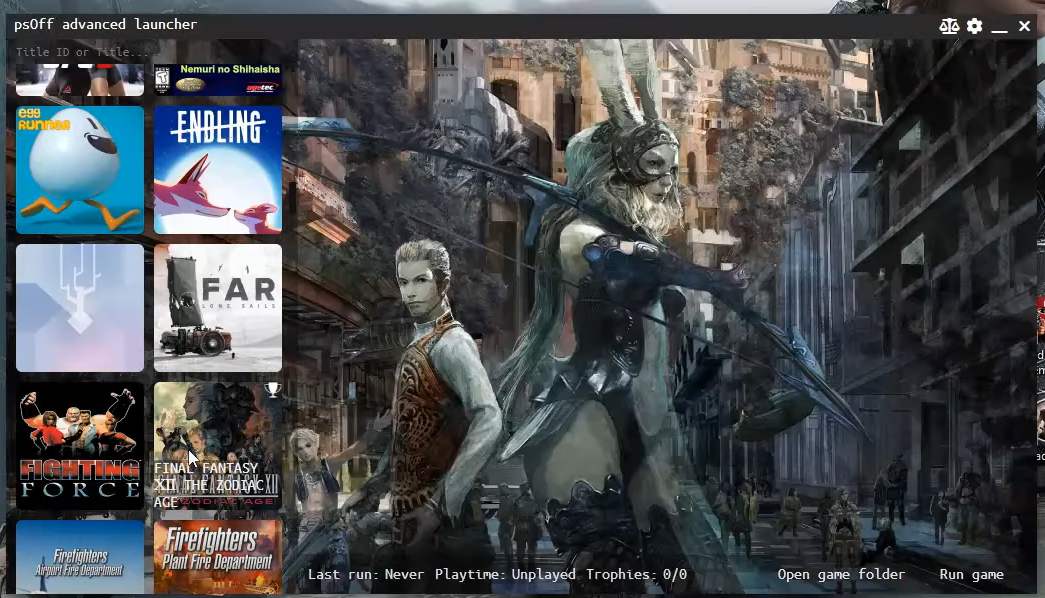The width and height of the screenshot is (1045, 598).
Task: Click the Last run: Never text
Action: coord(366,575)
